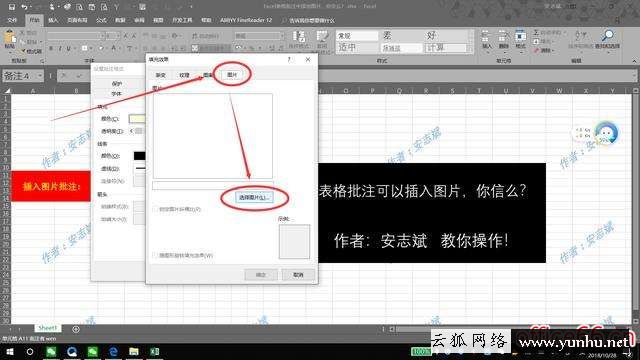
Task: Click the Help question mark in Fill Effects dialog
Action: click(290, 60)
